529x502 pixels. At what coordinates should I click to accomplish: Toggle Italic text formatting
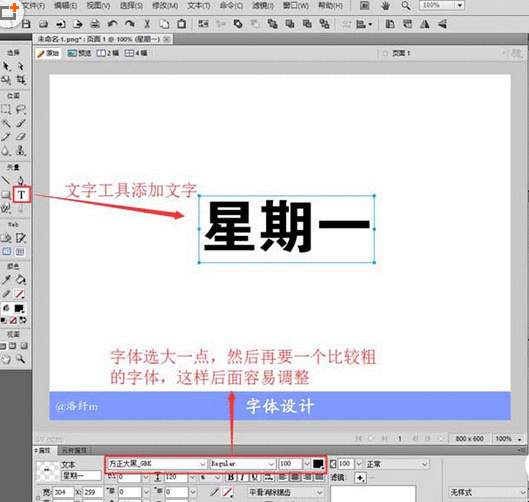coord(242,477)
